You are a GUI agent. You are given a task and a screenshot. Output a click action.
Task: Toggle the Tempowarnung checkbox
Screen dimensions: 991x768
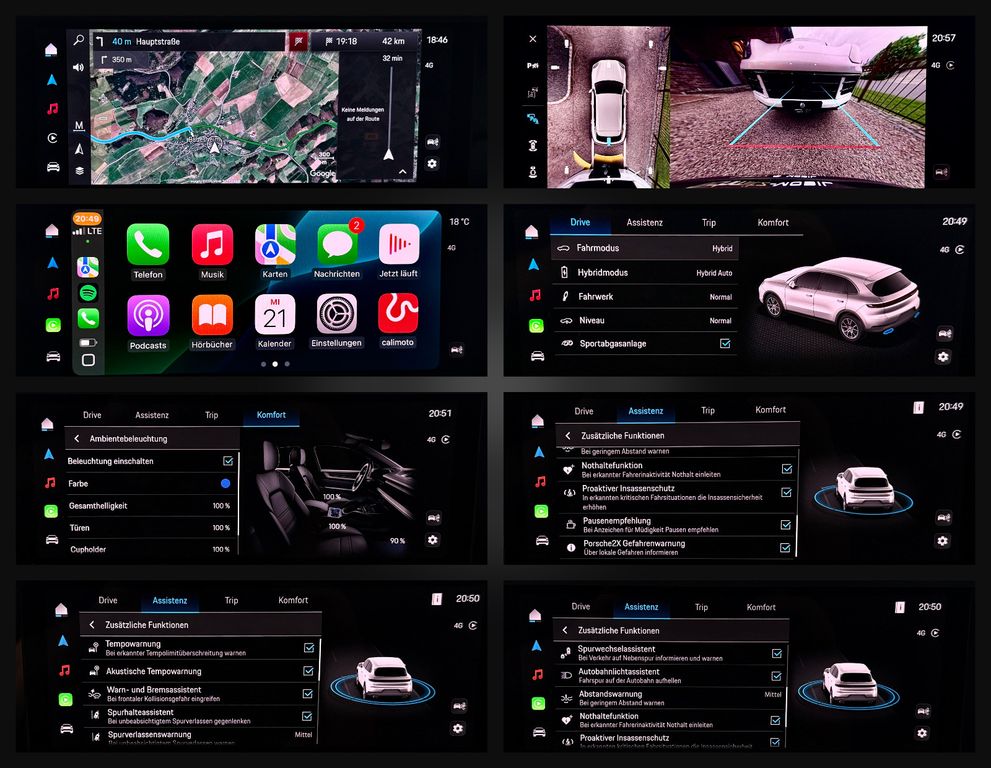click(309, 647)
